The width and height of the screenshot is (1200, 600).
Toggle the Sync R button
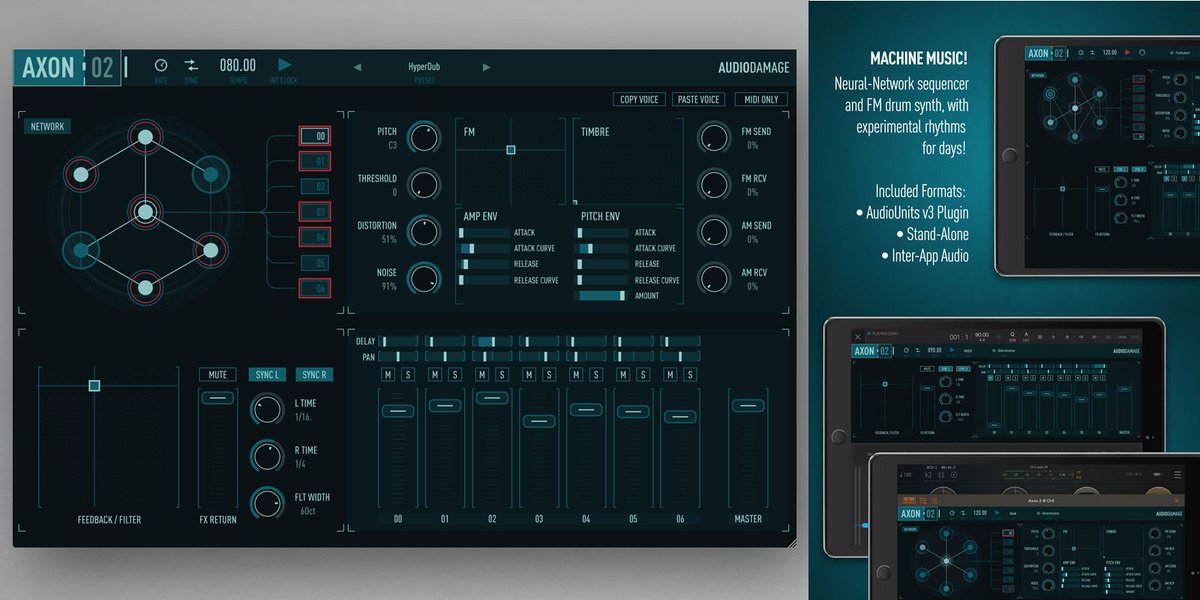point(314,375)
